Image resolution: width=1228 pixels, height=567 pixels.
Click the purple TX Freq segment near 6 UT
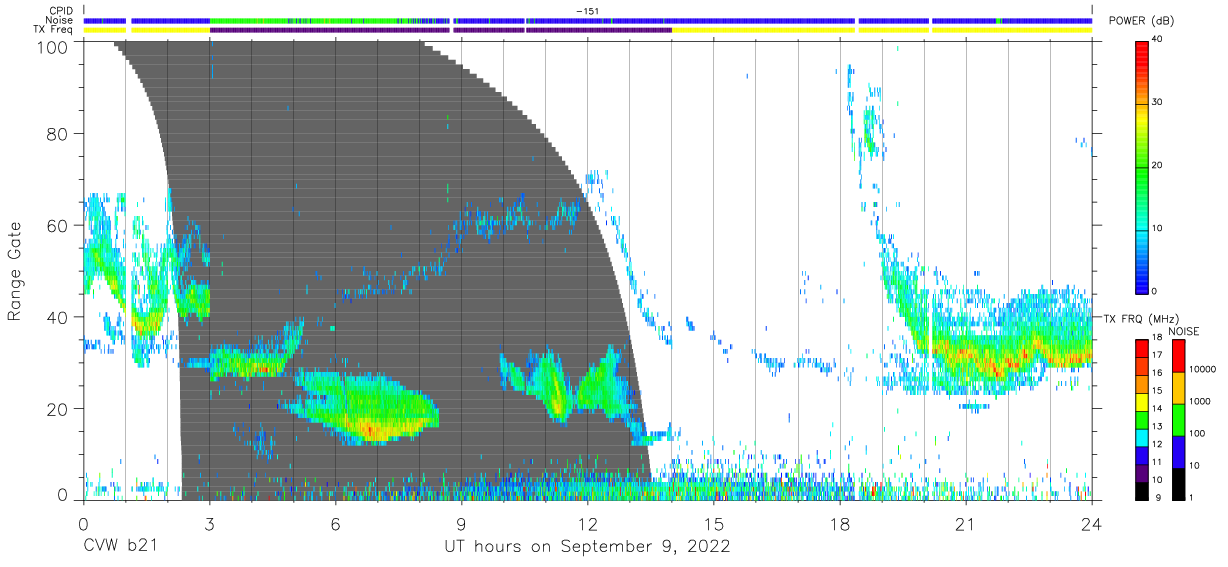pyautogui.click(x=330, y=30)
